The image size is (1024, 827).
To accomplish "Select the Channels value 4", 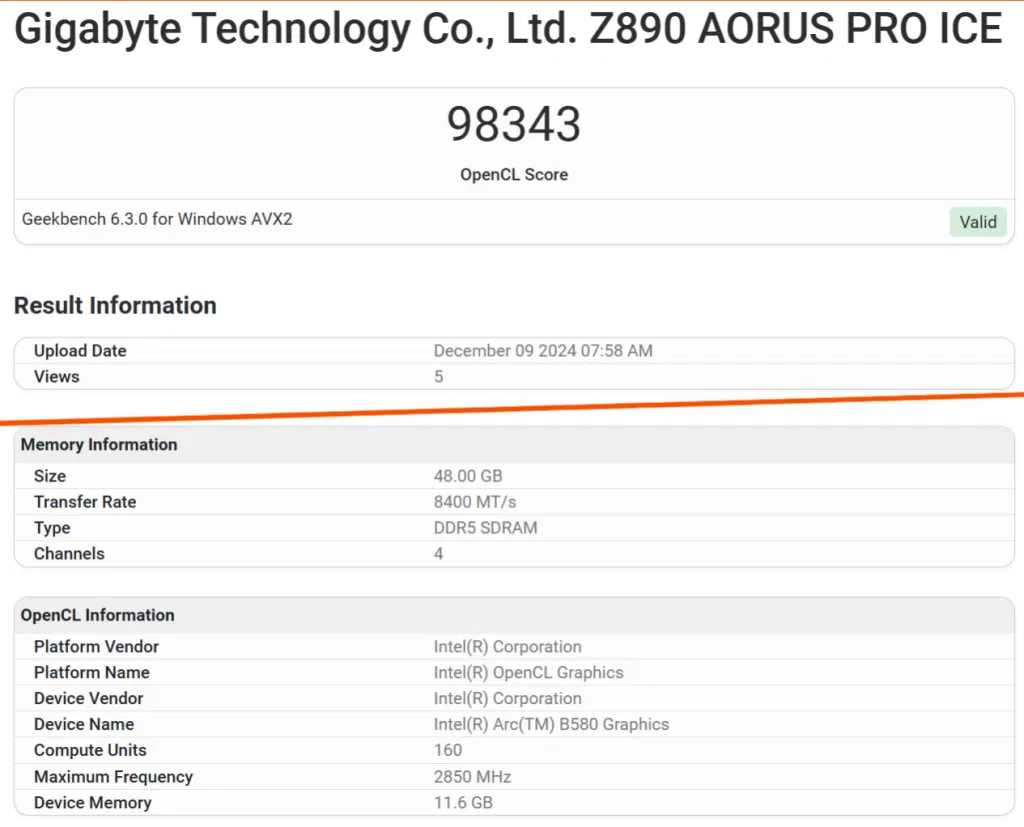I will (439, 554).
